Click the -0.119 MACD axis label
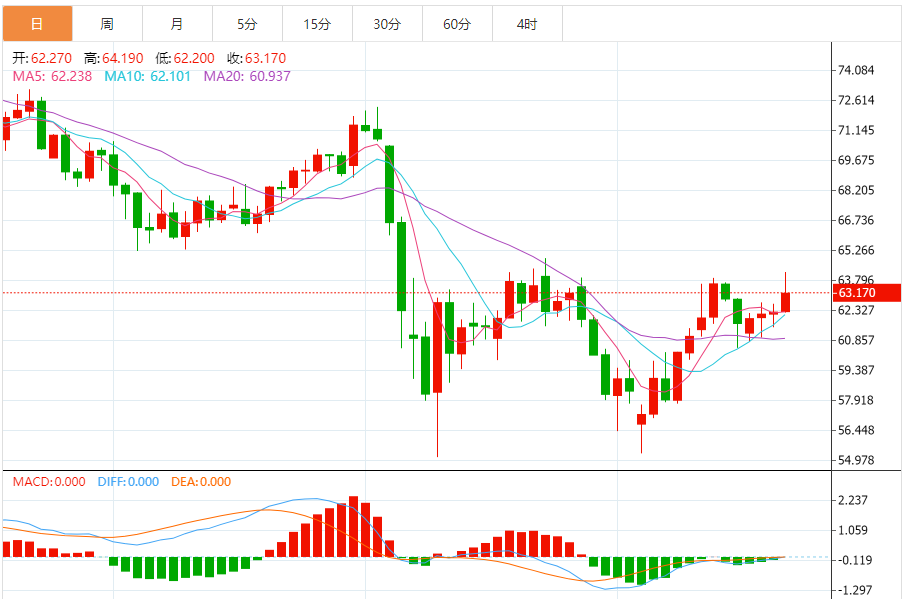The width and height of the screenshot is (907, 599). 853,560
